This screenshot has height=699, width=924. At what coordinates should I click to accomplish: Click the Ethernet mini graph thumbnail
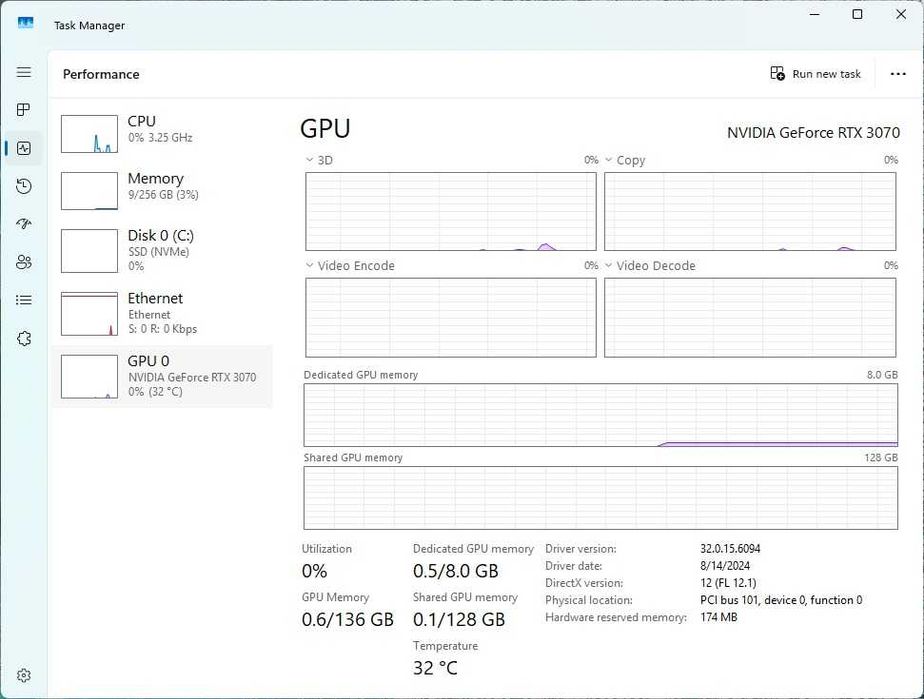(90, 314)
